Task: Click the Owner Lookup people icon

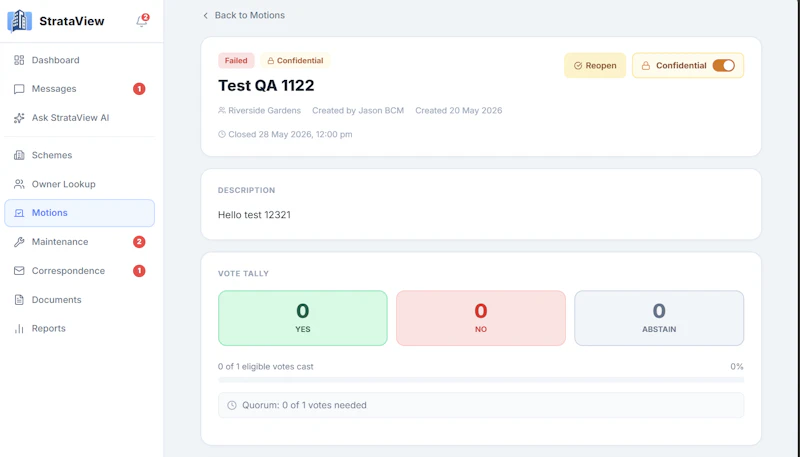Action: (19, 184)
